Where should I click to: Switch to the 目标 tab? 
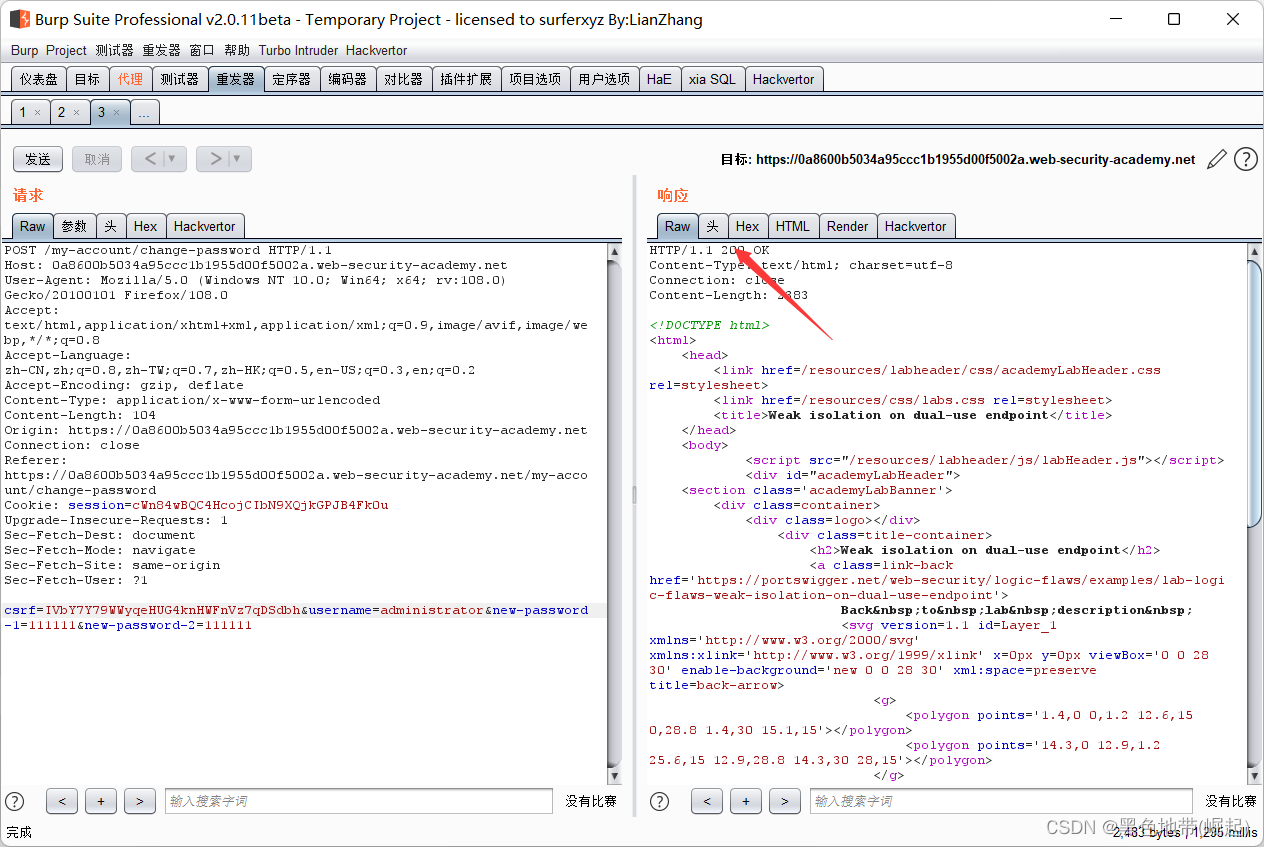point(87,79)
